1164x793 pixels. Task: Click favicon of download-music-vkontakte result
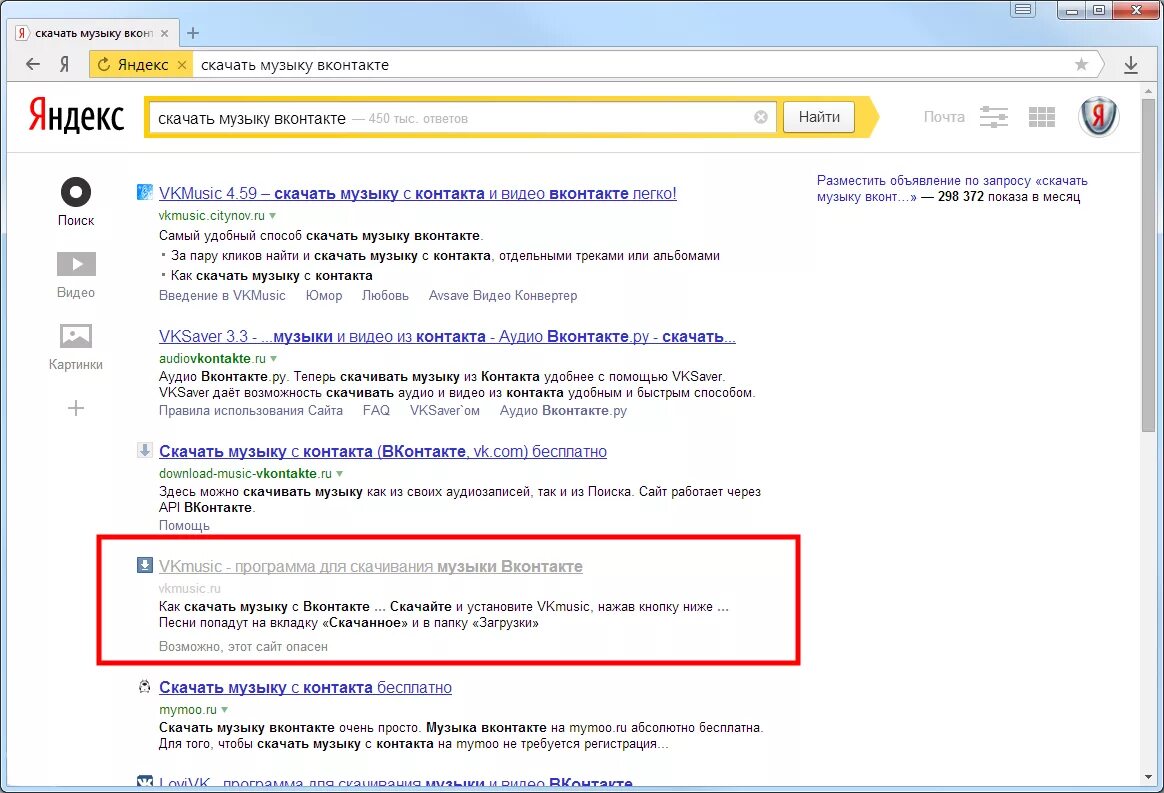click(145, 450)
